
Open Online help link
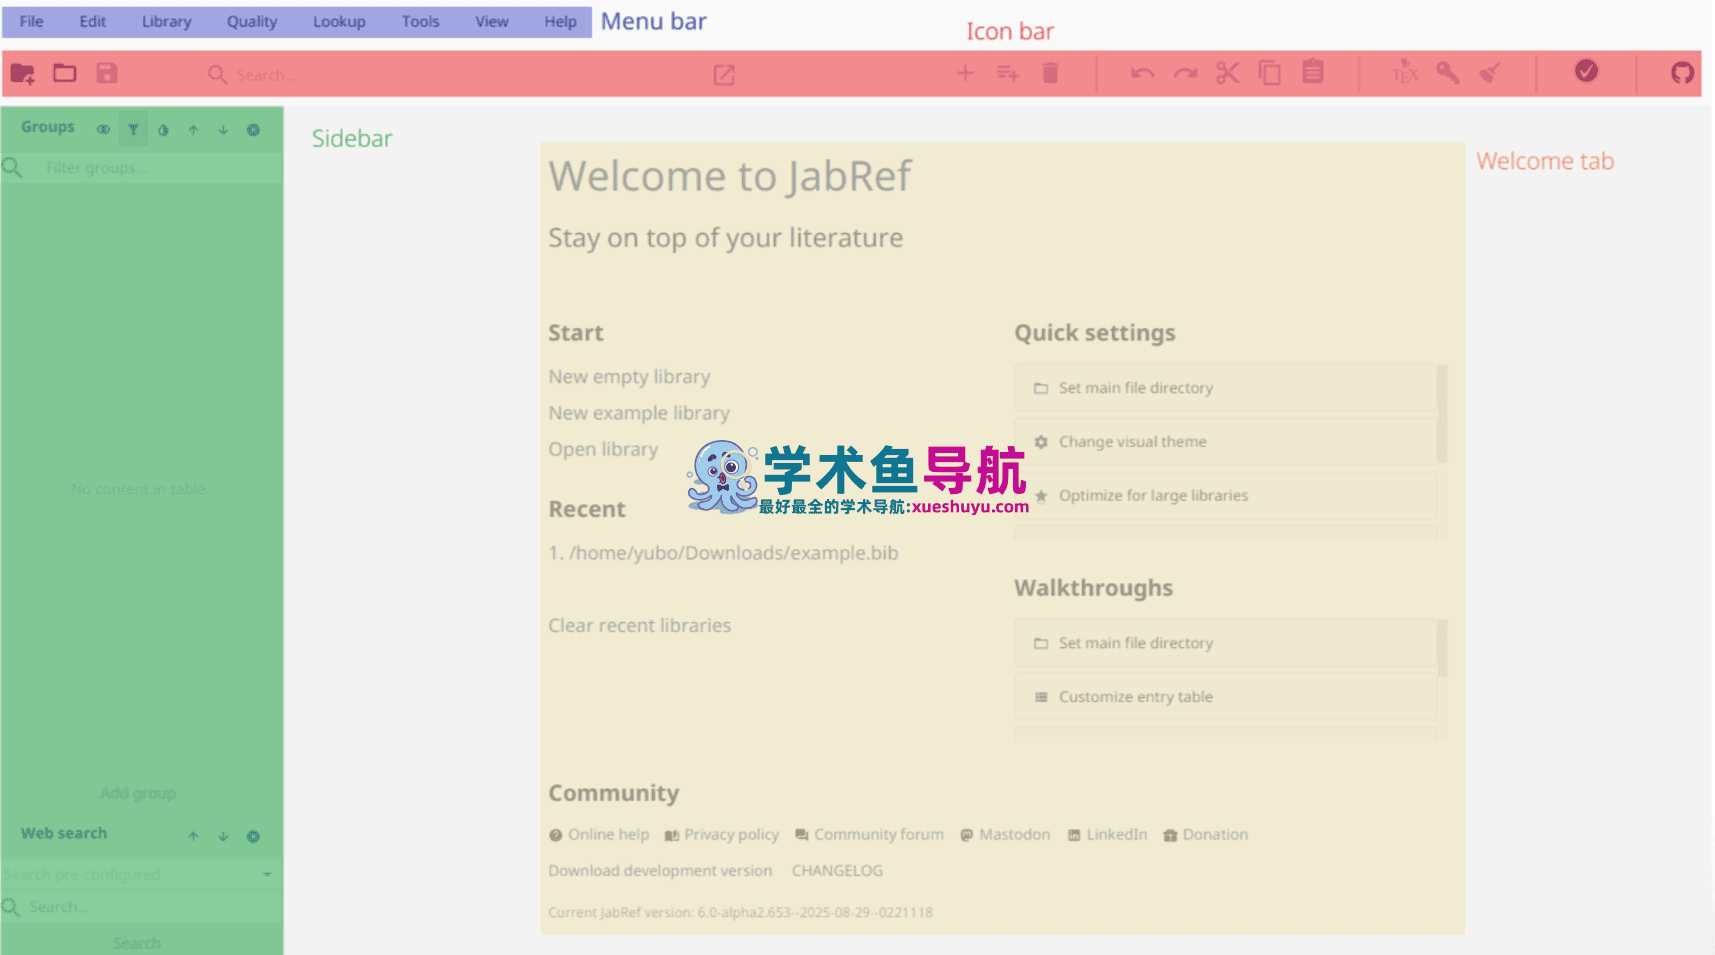point(599,835)
